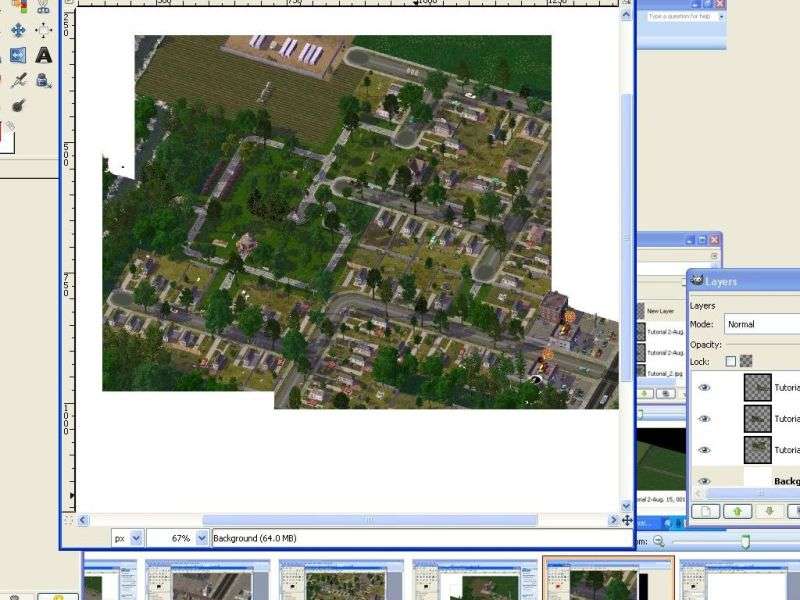Click the zoom out magnifier icon
The width and height of the screenshot is (800, 600).
pos(658,541)
